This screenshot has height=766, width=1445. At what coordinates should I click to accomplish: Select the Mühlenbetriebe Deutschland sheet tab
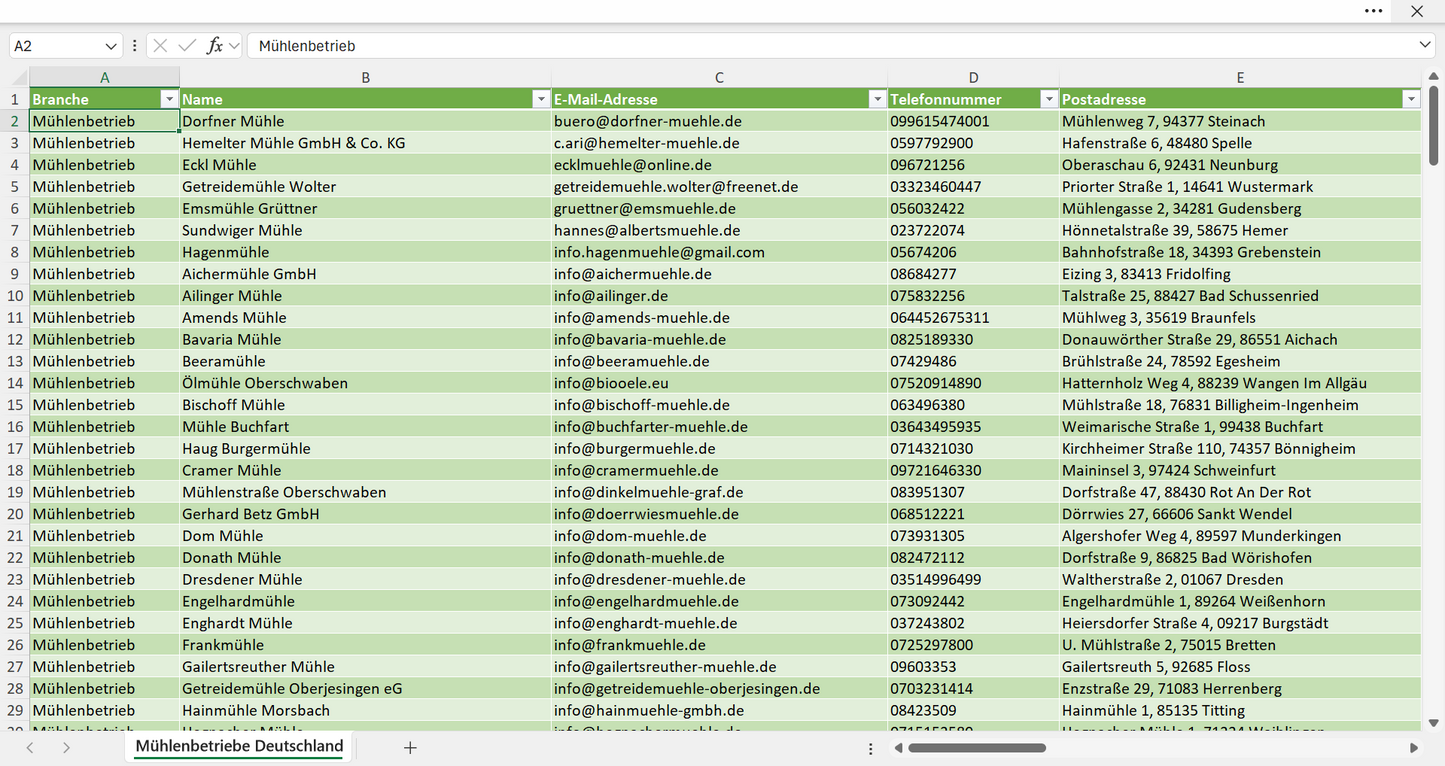tap(239, 747)
